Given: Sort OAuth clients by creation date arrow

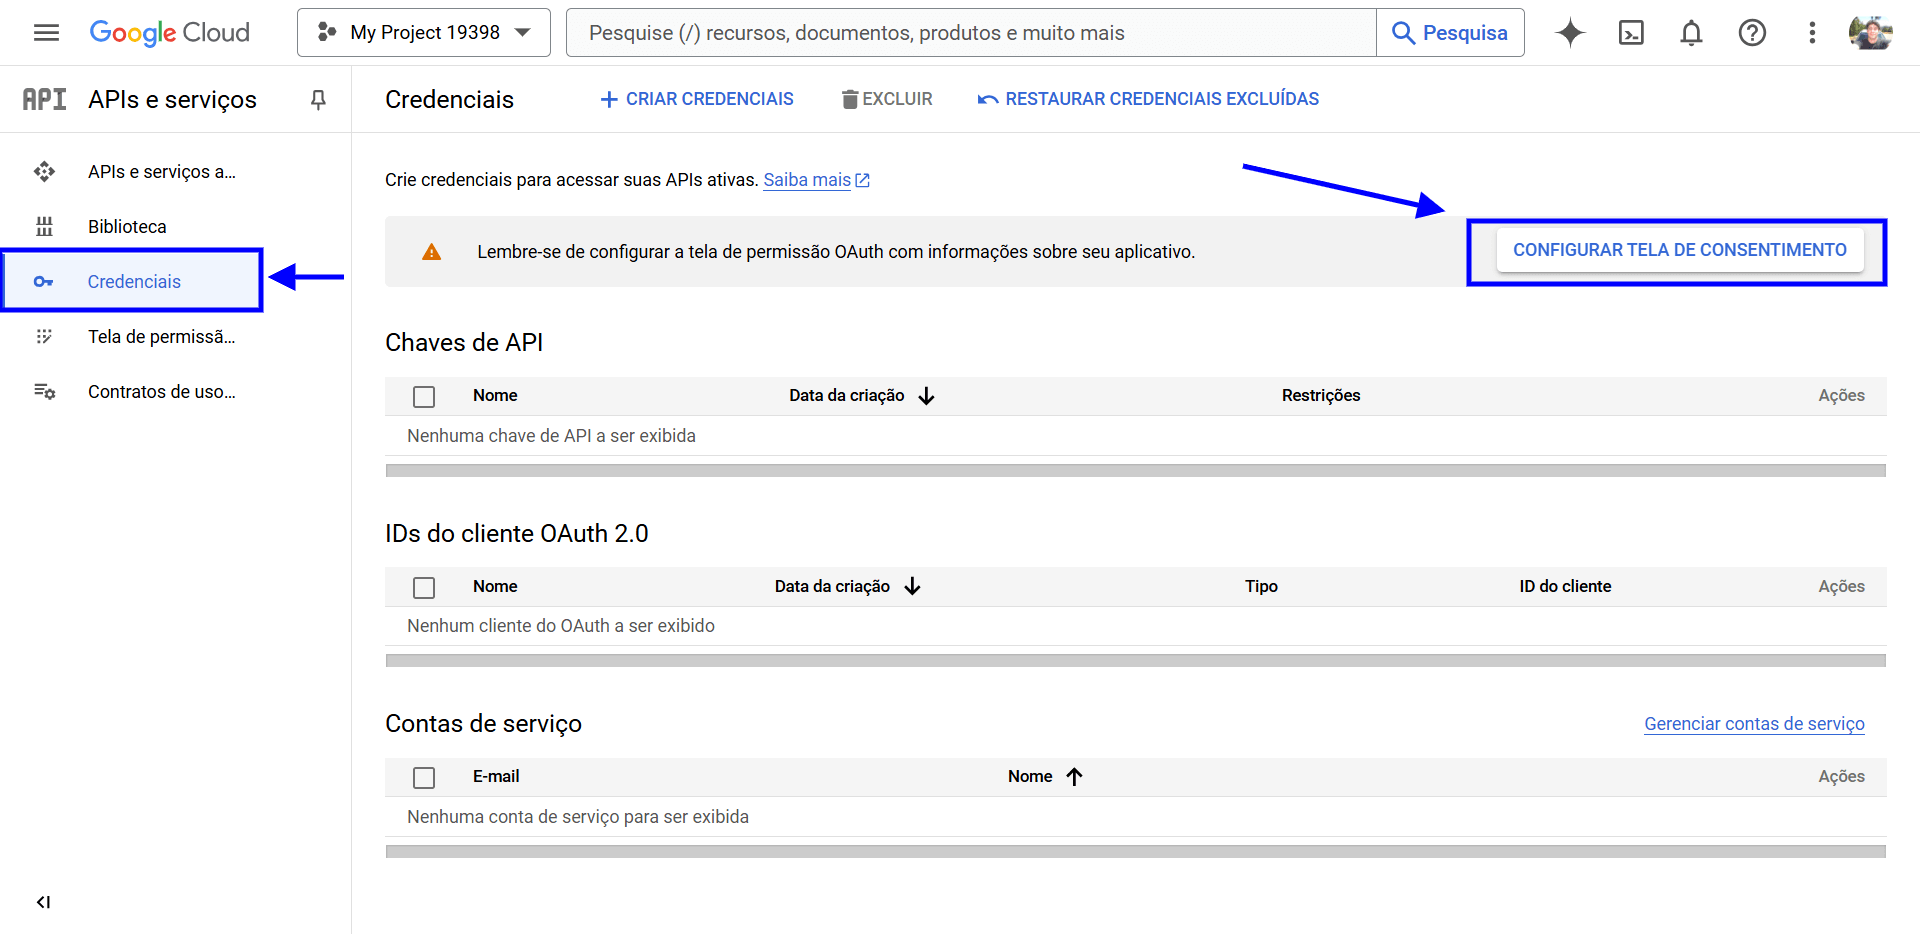Looking at the screenshot, I should (912, 586).
